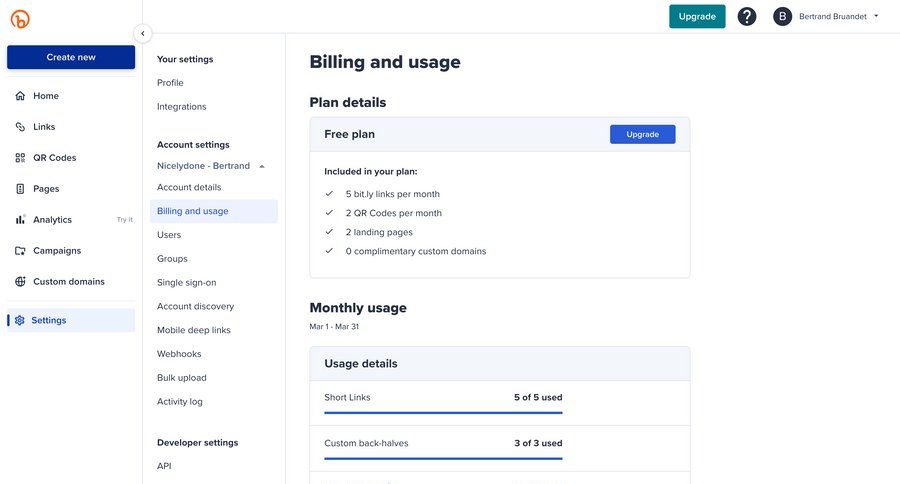Click the checkmark beside 2 QR Codes per month
Image resolution: width=900 pixels, height=484 pixels.
(x=329, y=213)
